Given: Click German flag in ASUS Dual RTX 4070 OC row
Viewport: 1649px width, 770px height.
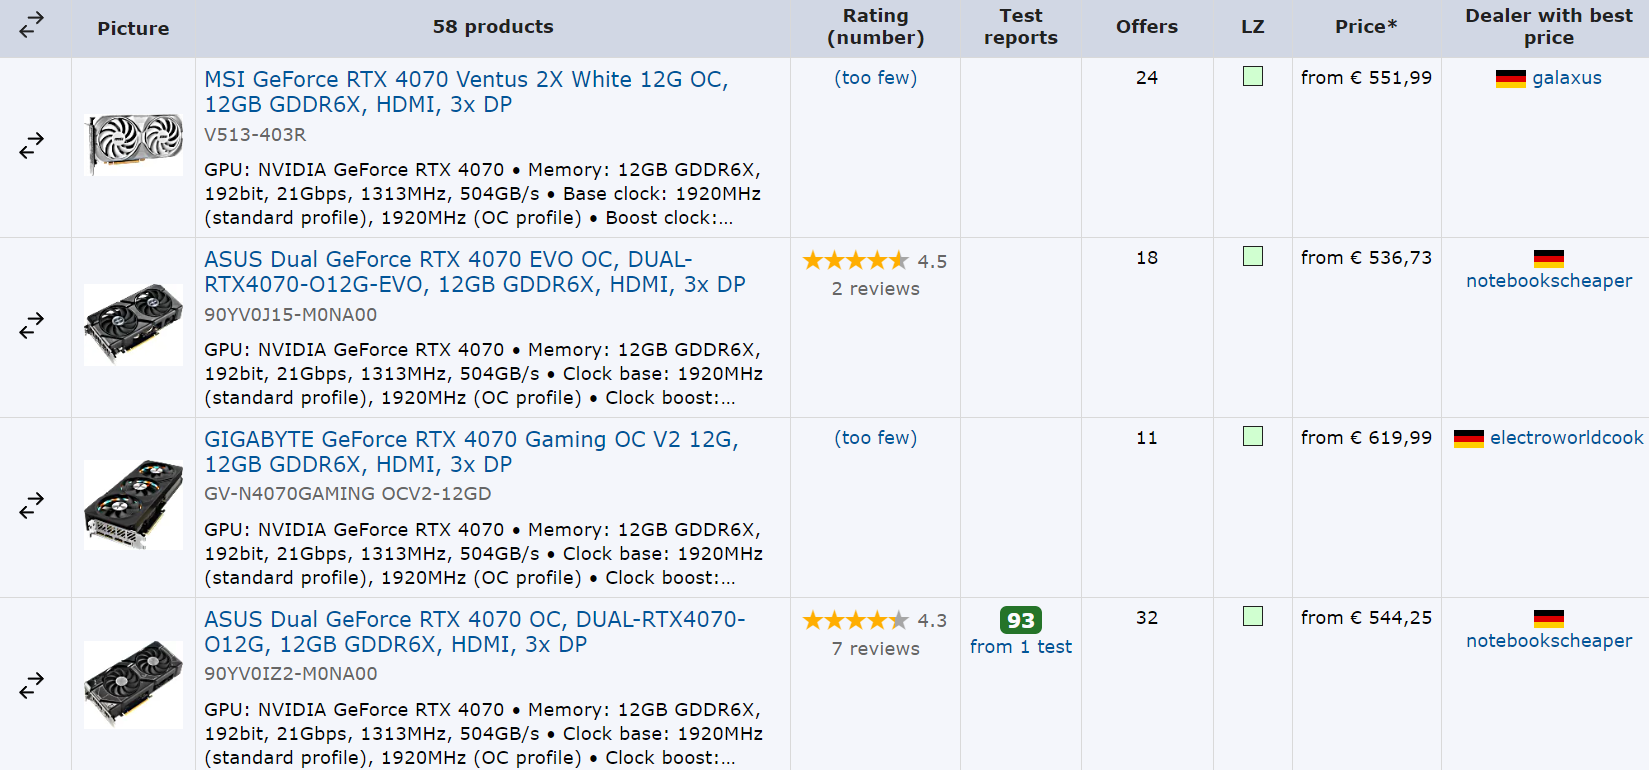Looking at the screenshot, I should [1548, 619].
